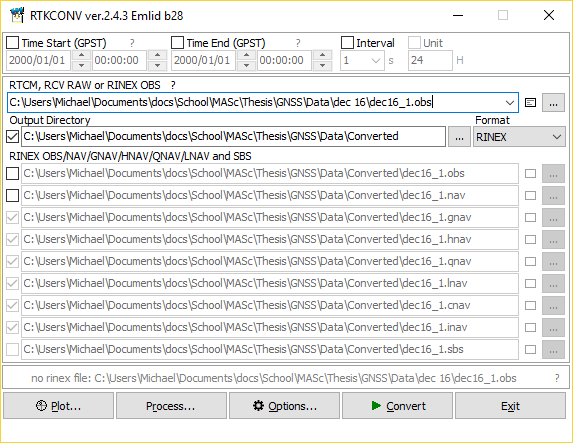Enable the Time Start (GPST) checkbox
This screenshot has width=573, height=443.
click(x=12, y=43)
